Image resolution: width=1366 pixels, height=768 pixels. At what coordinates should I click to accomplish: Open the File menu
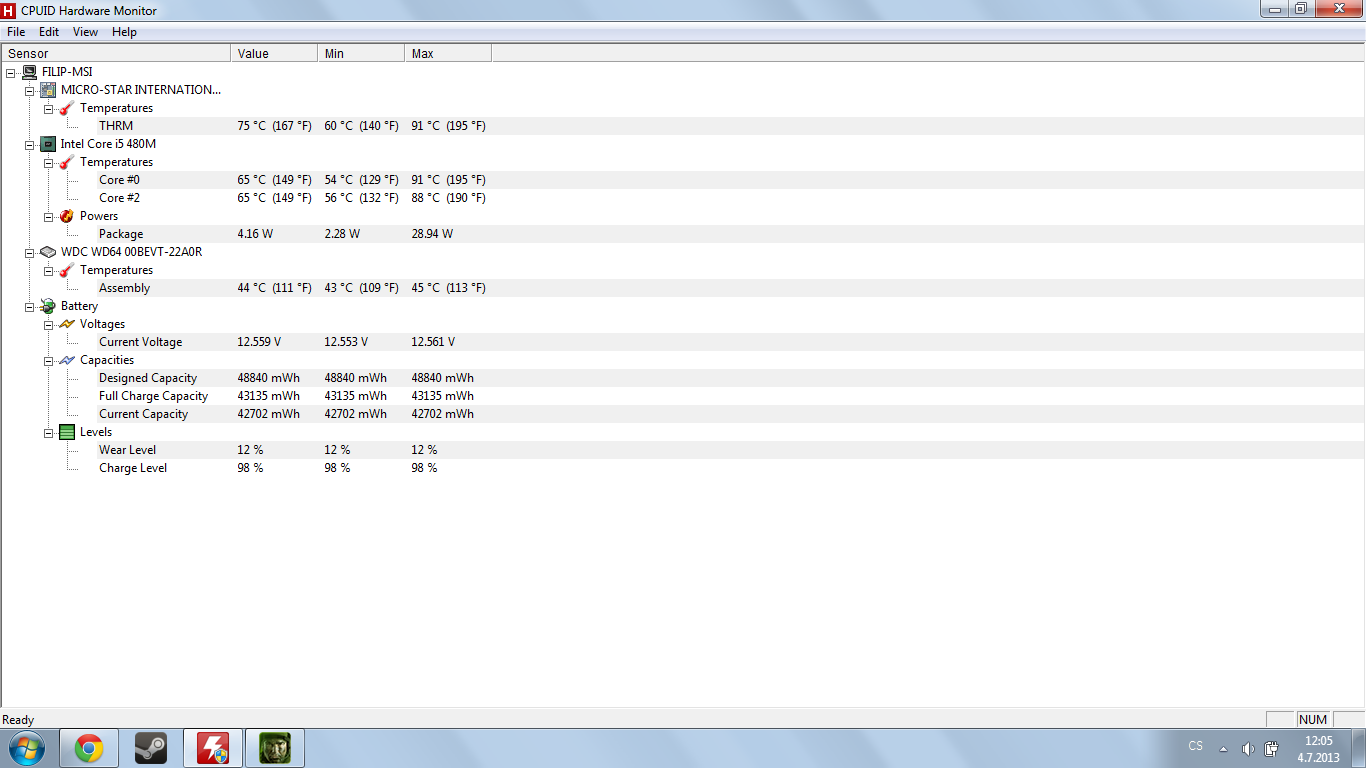16,32
